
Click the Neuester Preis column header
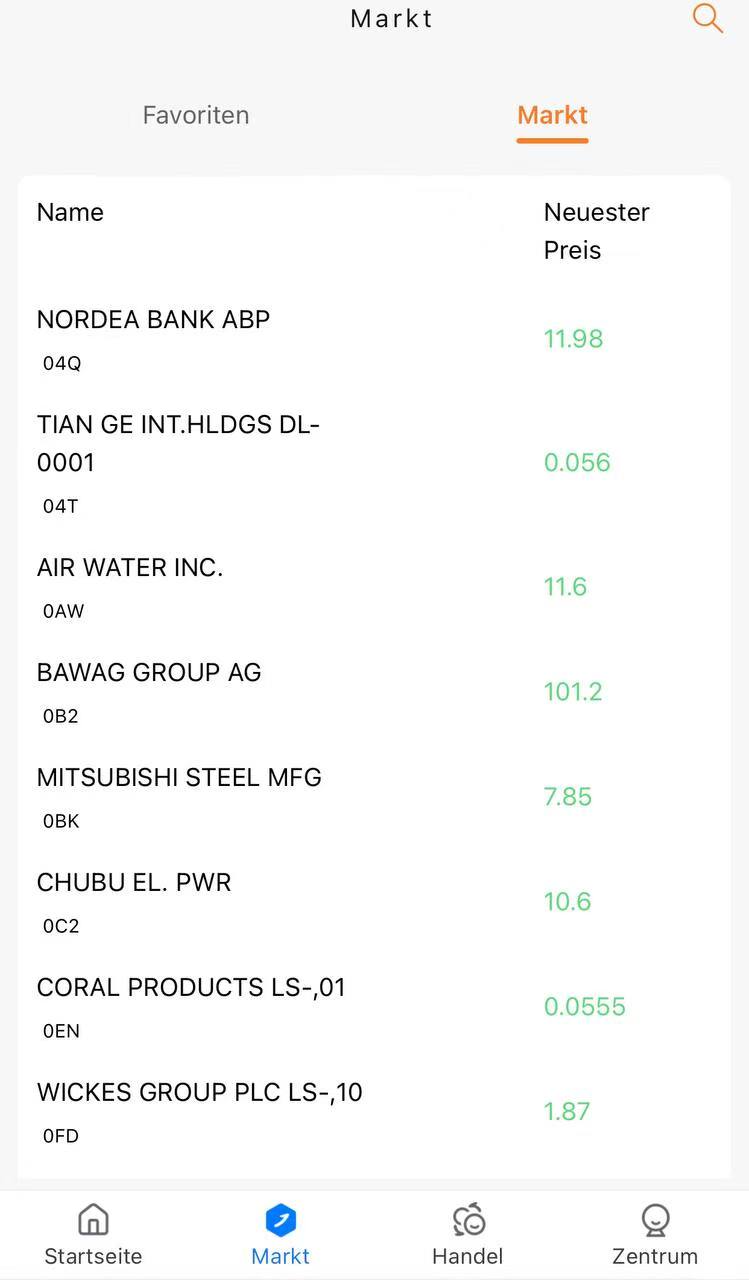click(x=596, y=231)
